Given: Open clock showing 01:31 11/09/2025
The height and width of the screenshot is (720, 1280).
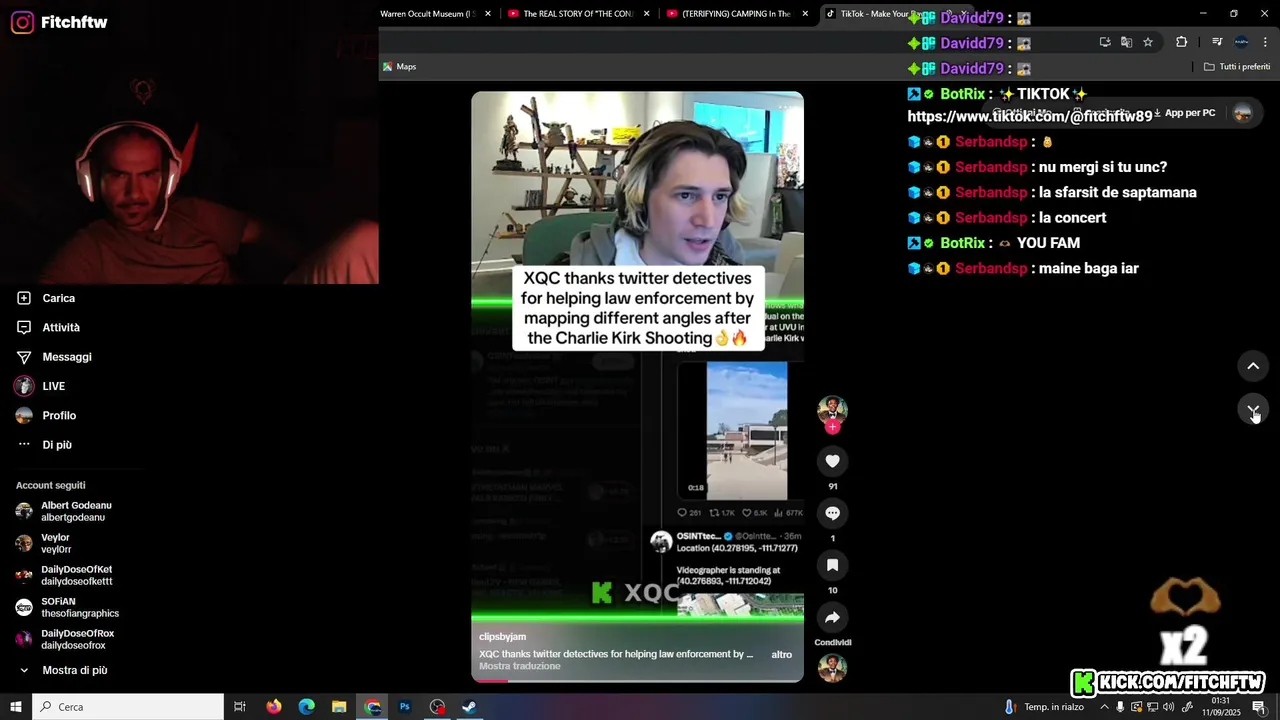Looking at the screenshot, I should (1219, 707).
